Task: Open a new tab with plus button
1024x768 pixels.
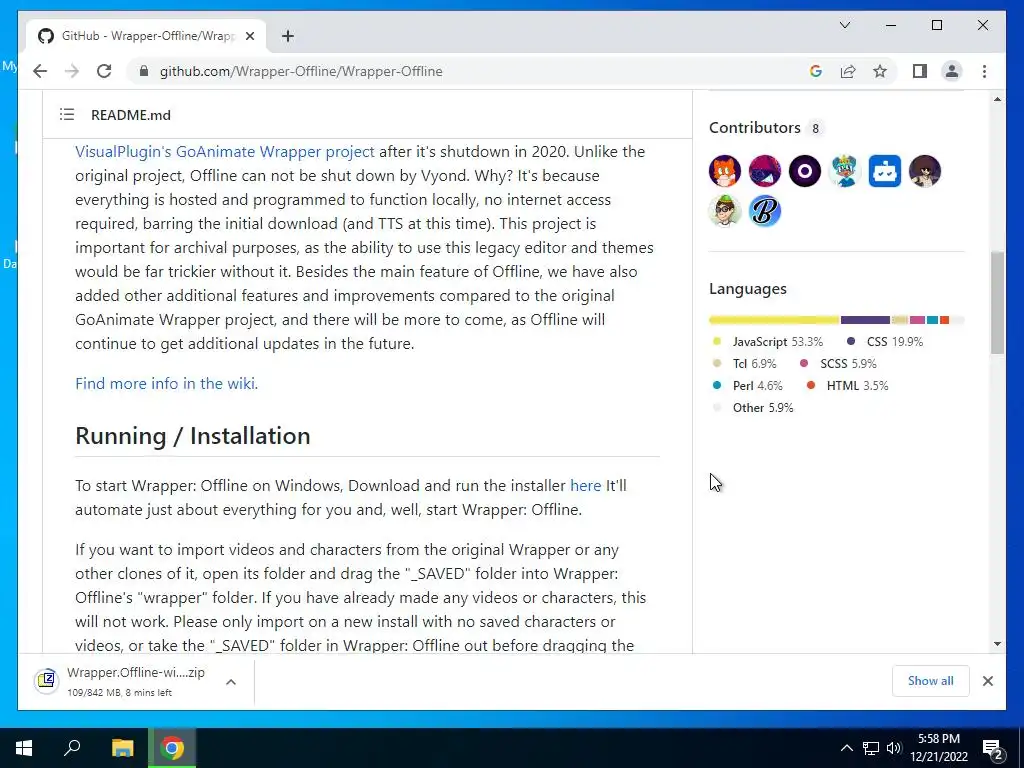Action: (288, 36)
